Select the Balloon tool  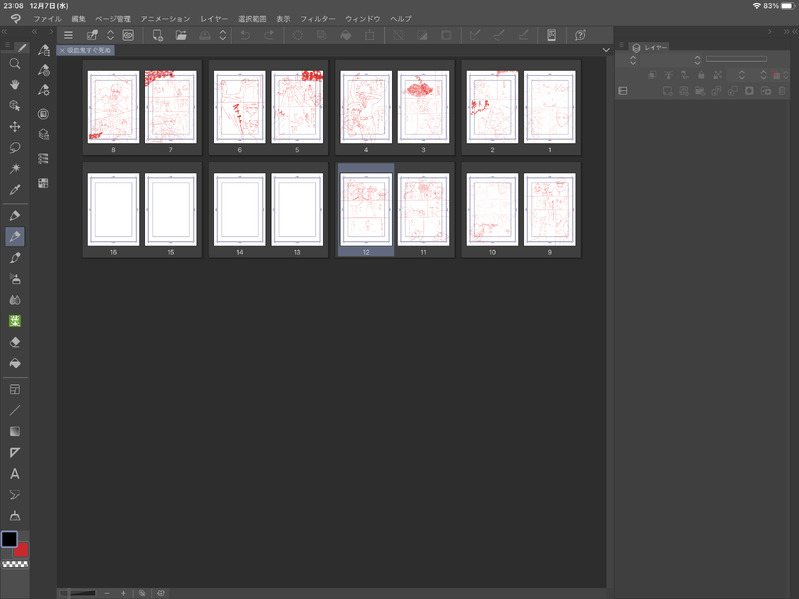(15, 495)
